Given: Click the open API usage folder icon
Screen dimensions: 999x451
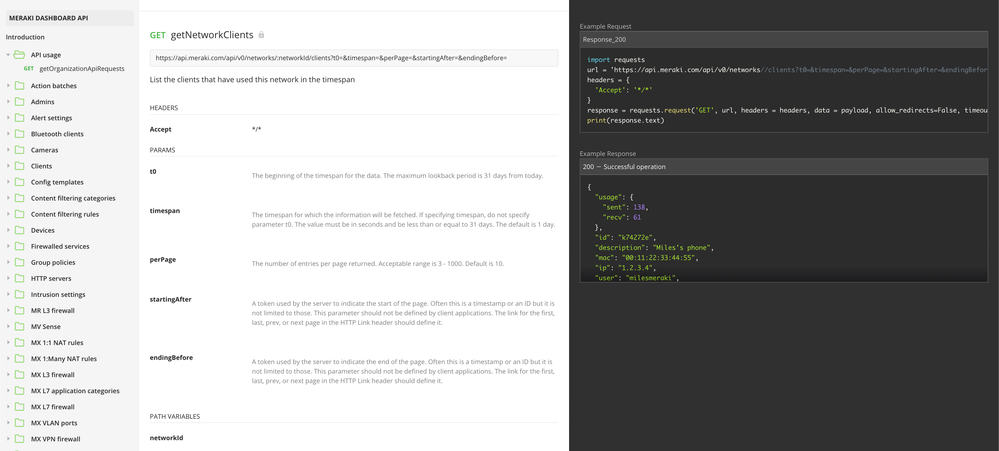Looking at the screenshot, I should click(19, 55).
